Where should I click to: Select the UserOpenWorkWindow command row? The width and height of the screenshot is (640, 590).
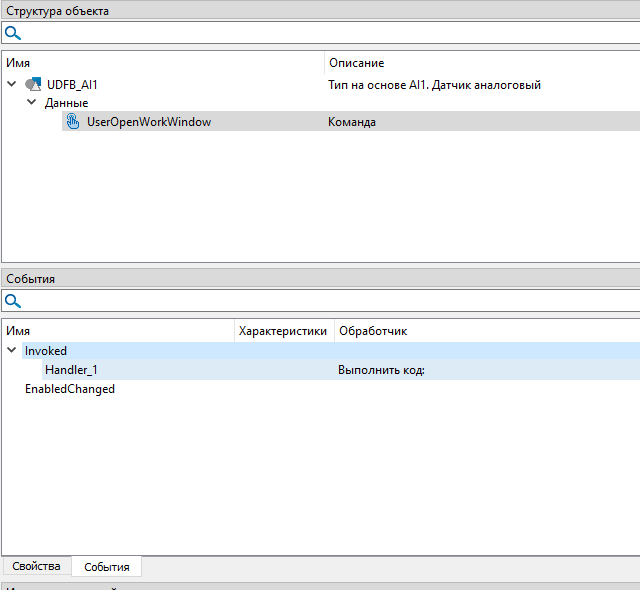149,122
